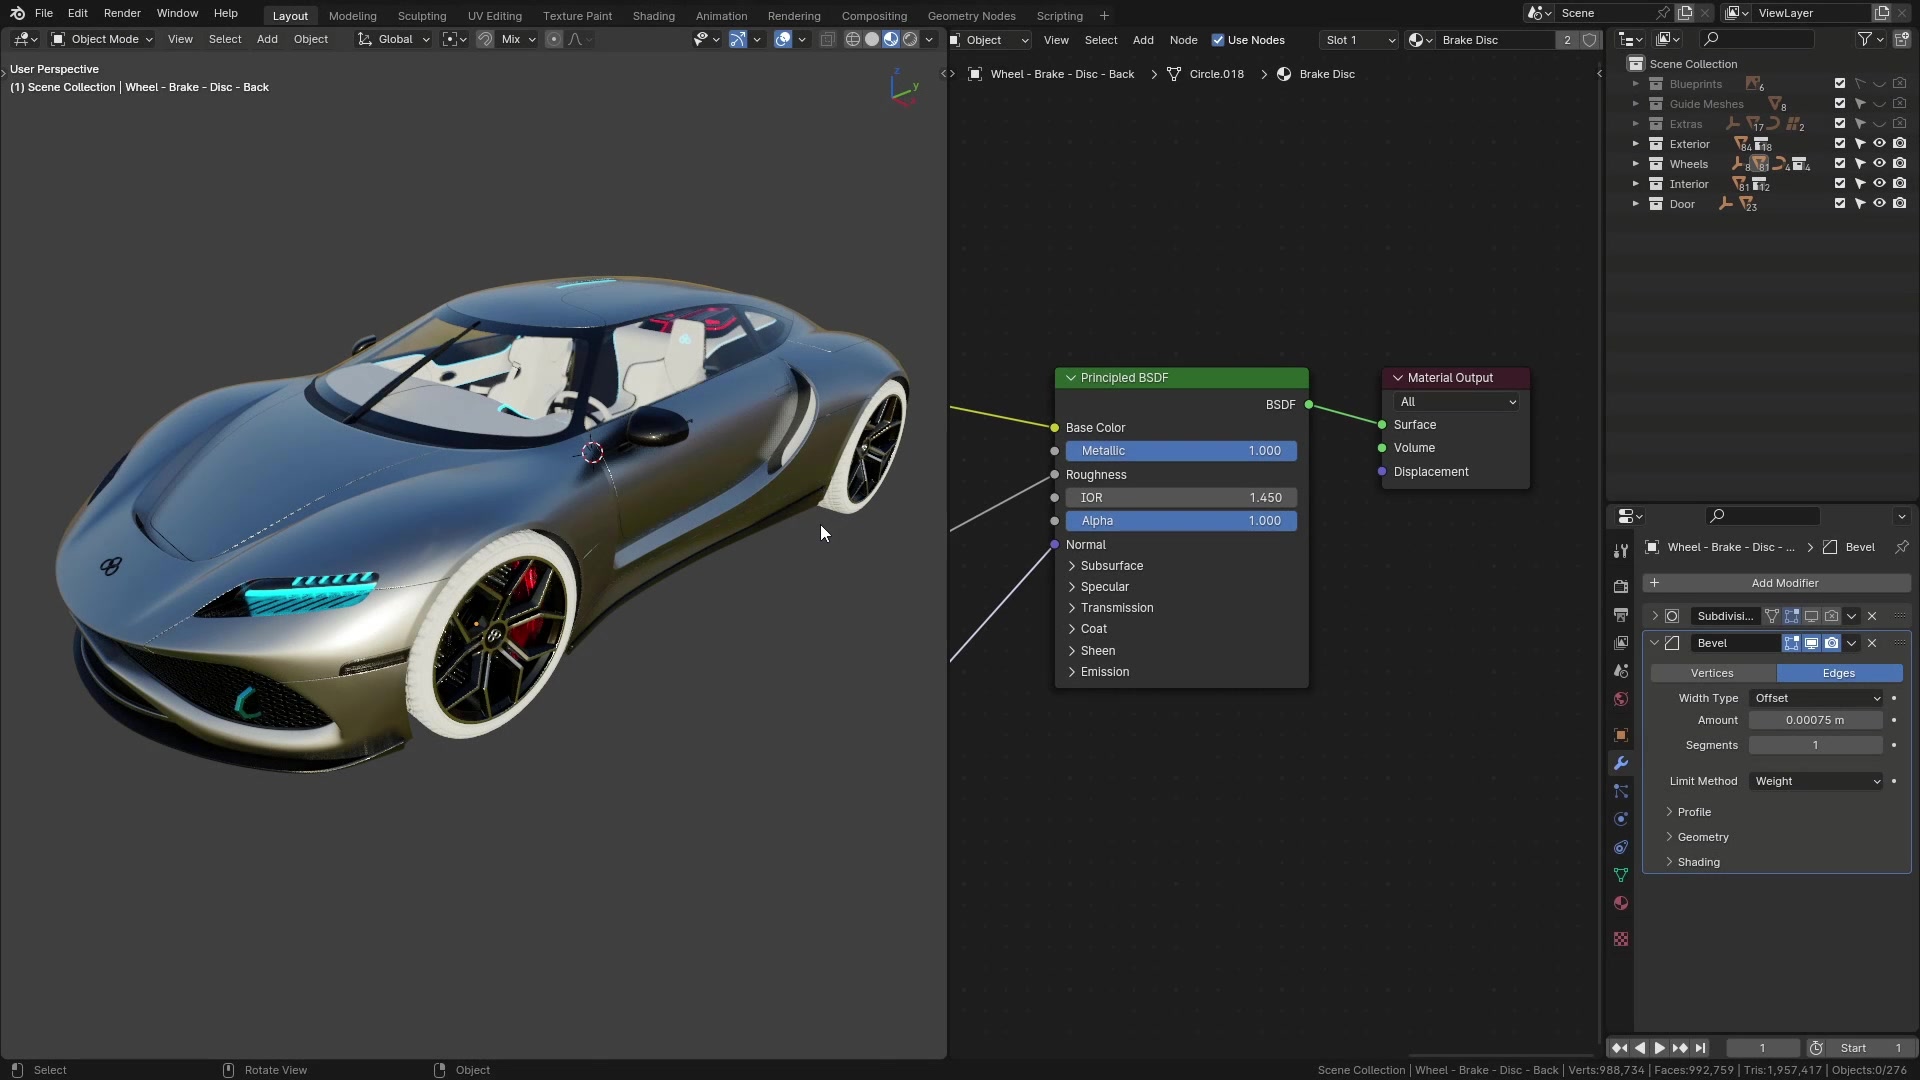Toggle viewport gizmo display

tap(738, 39)
